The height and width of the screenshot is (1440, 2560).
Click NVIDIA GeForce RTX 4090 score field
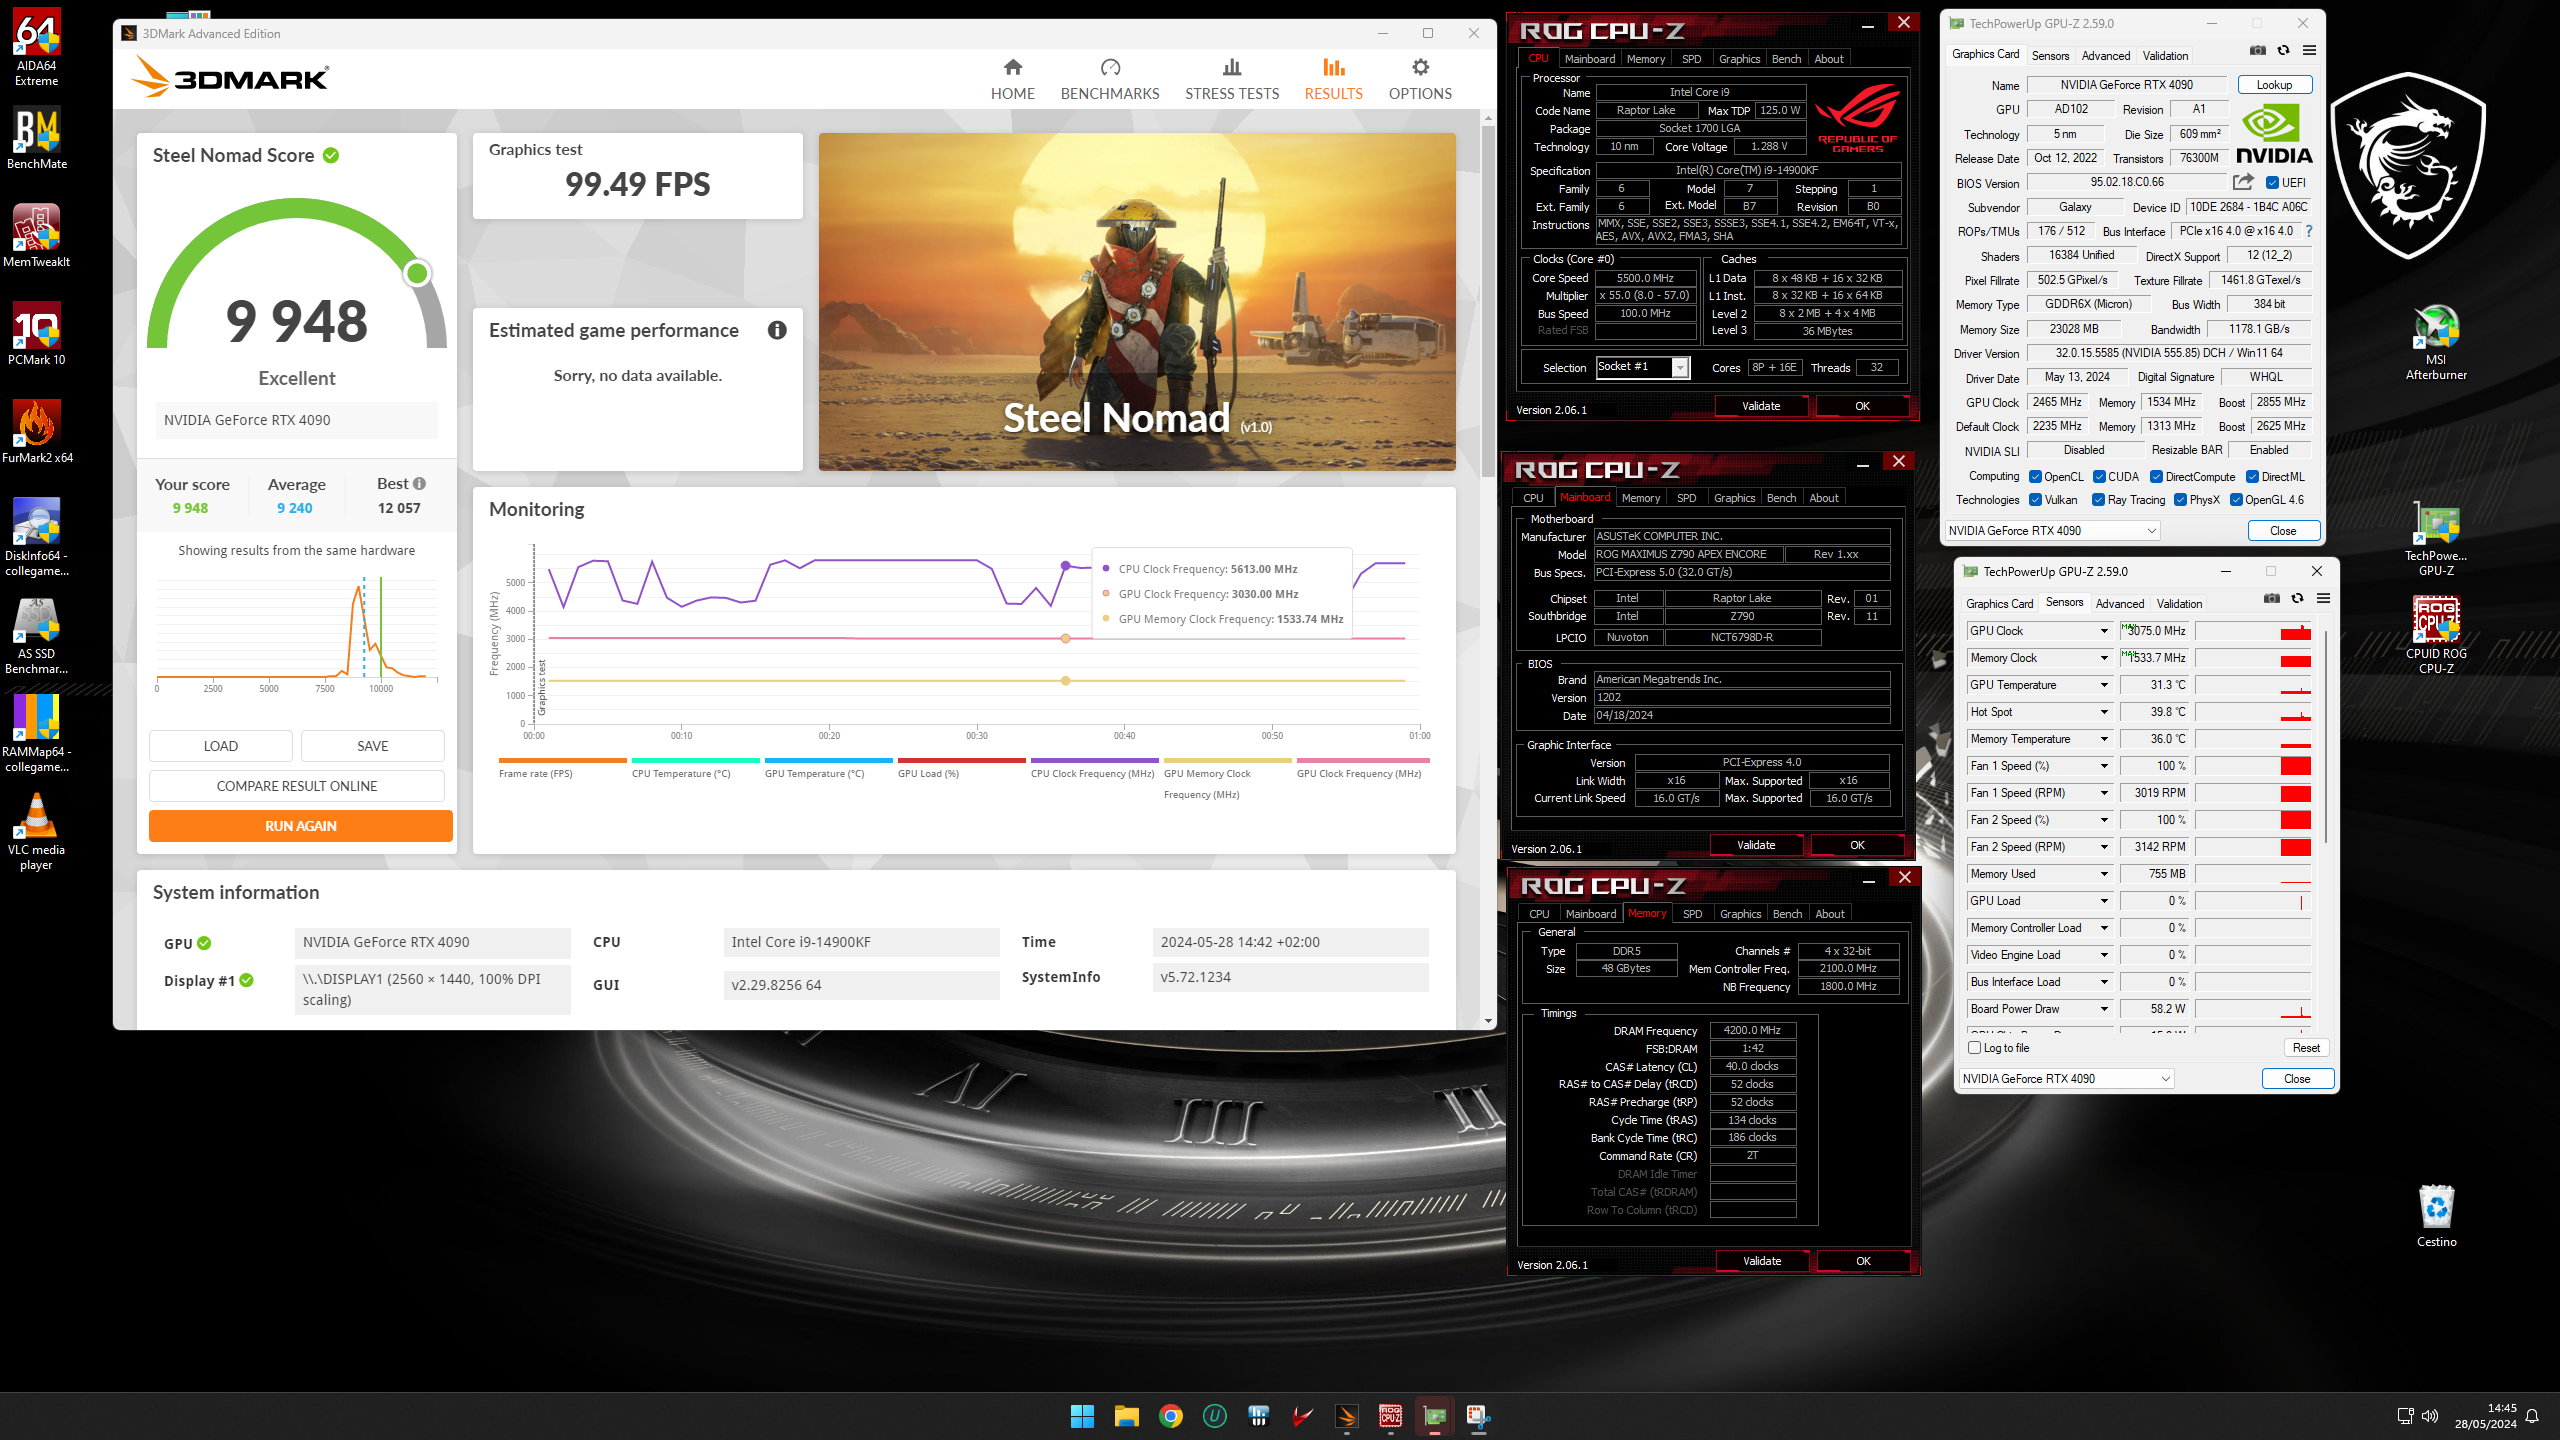click(x=296, y=420)
